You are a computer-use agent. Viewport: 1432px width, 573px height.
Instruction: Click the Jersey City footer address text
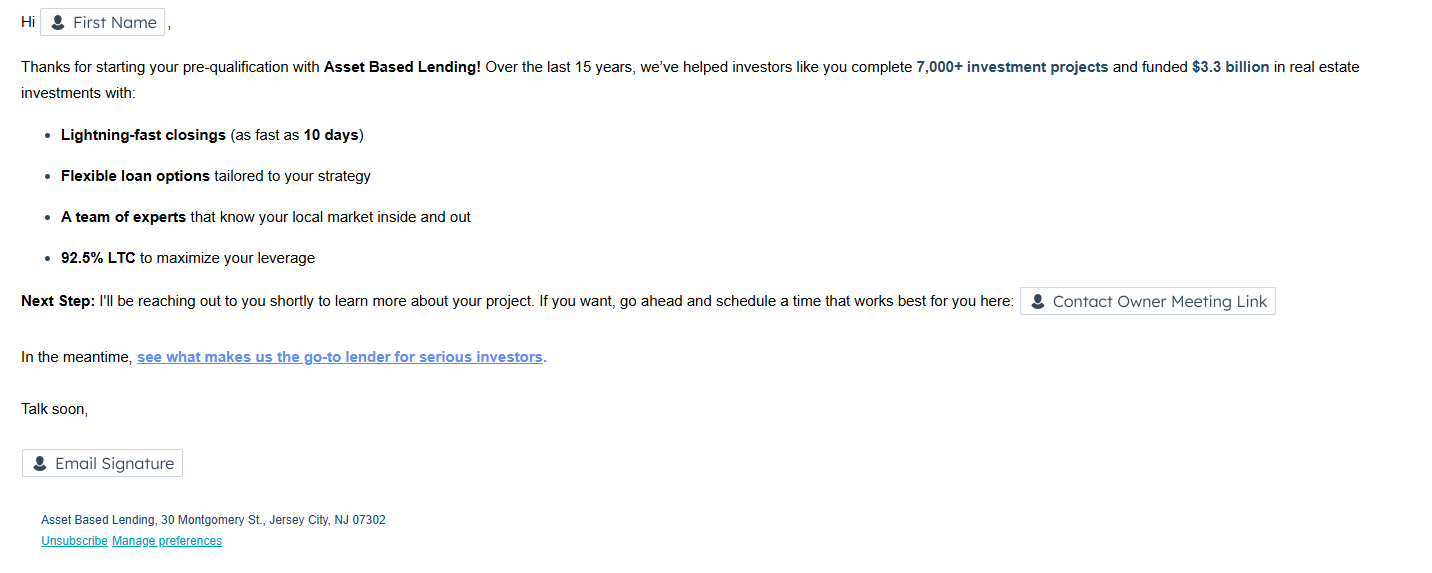(213, 520)
